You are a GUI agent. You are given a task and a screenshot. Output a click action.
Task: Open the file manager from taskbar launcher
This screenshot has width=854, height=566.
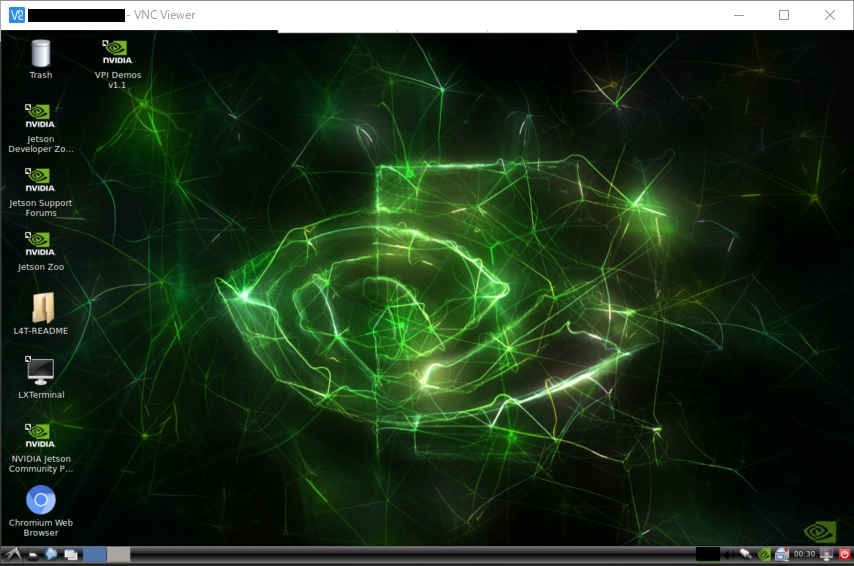click(33, 555)
